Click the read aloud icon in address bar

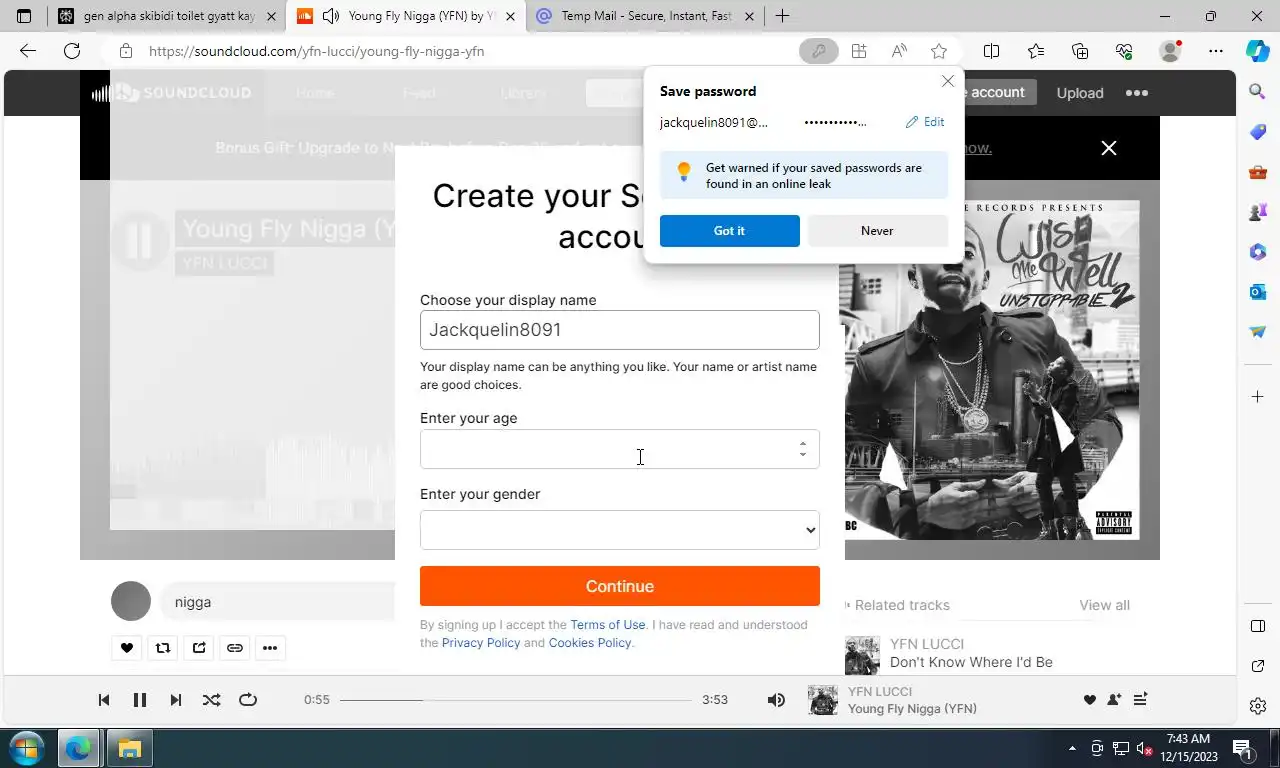click(x=899, y=51)
